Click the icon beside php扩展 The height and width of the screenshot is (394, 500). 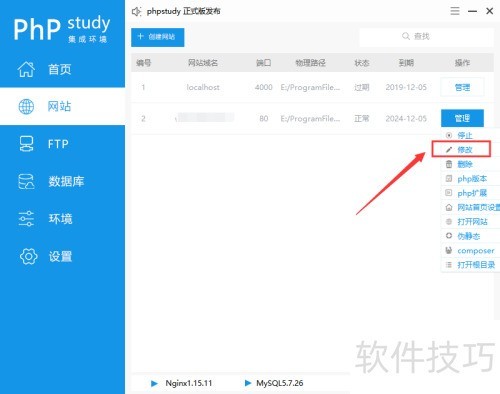click(449, 193)
